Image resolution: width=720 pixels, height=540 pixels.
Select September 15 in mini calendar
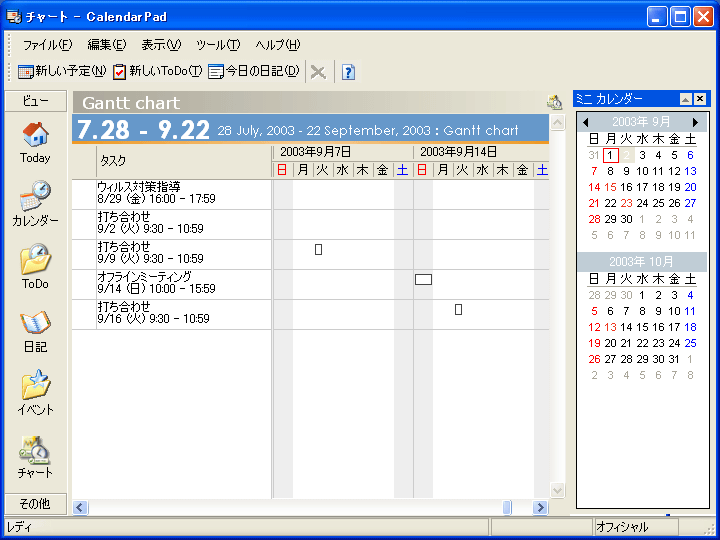pos(610,187)
